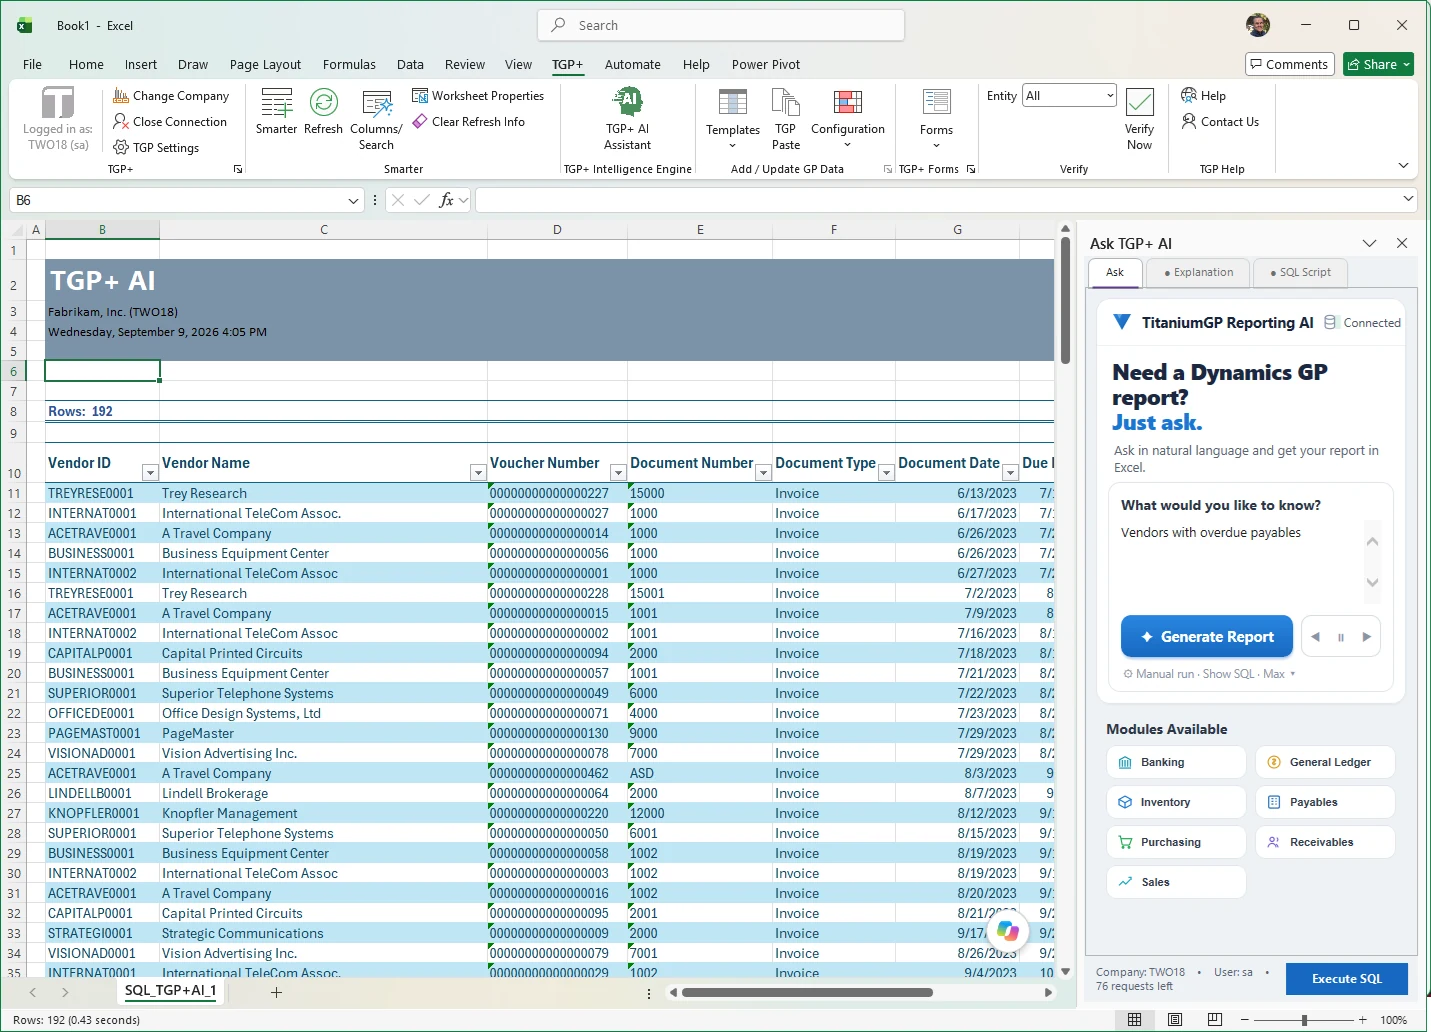Open the File menu
Image resolution: width=1431 pixels, height=1032 pixels.
32,65
